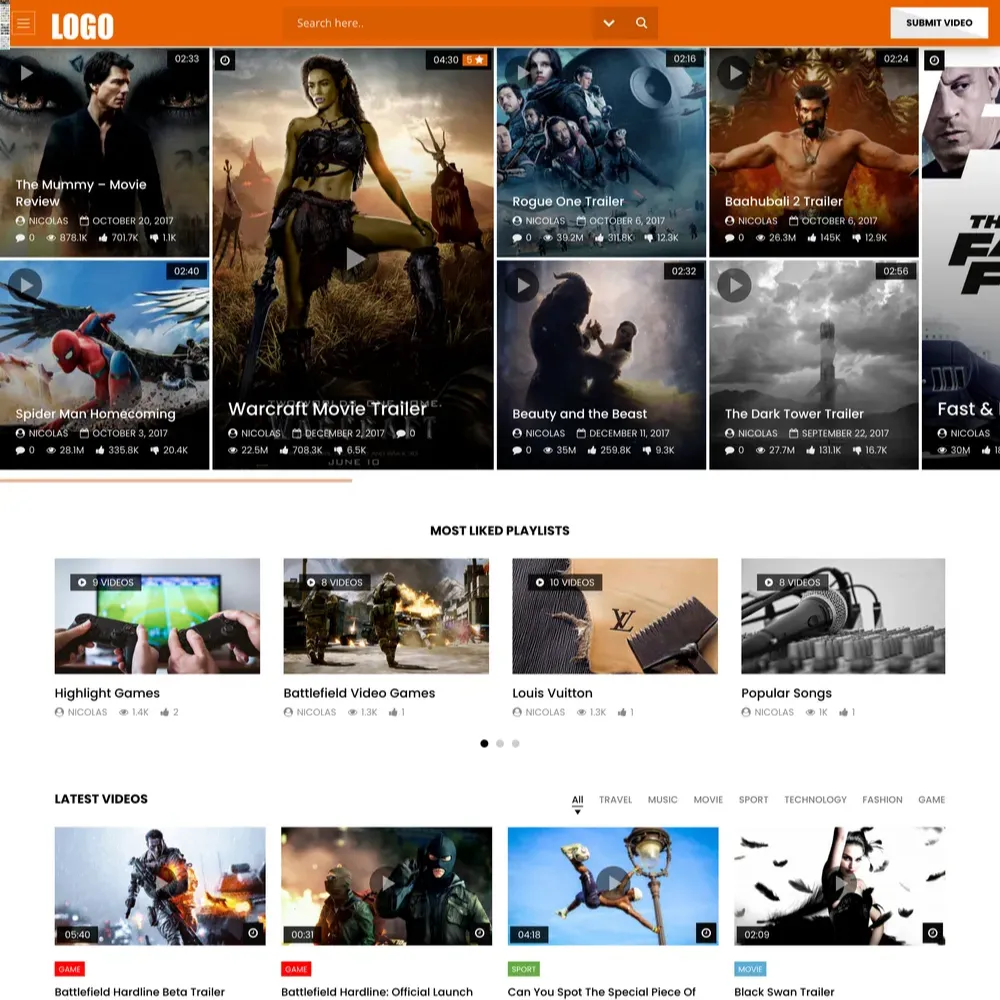Click play icon on The Dark Tower Trailer

coord(734,285)
